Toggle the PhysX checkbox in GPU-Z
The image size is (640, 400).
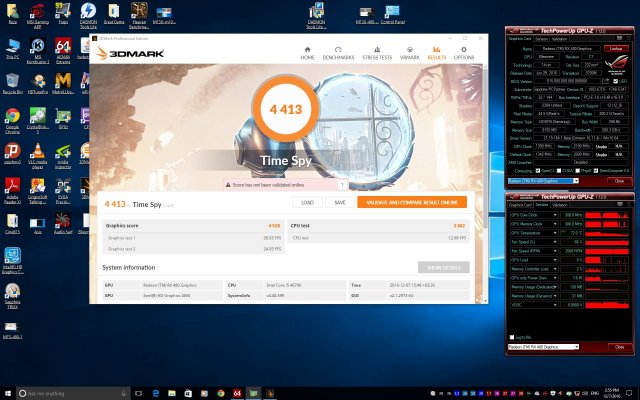580,170
